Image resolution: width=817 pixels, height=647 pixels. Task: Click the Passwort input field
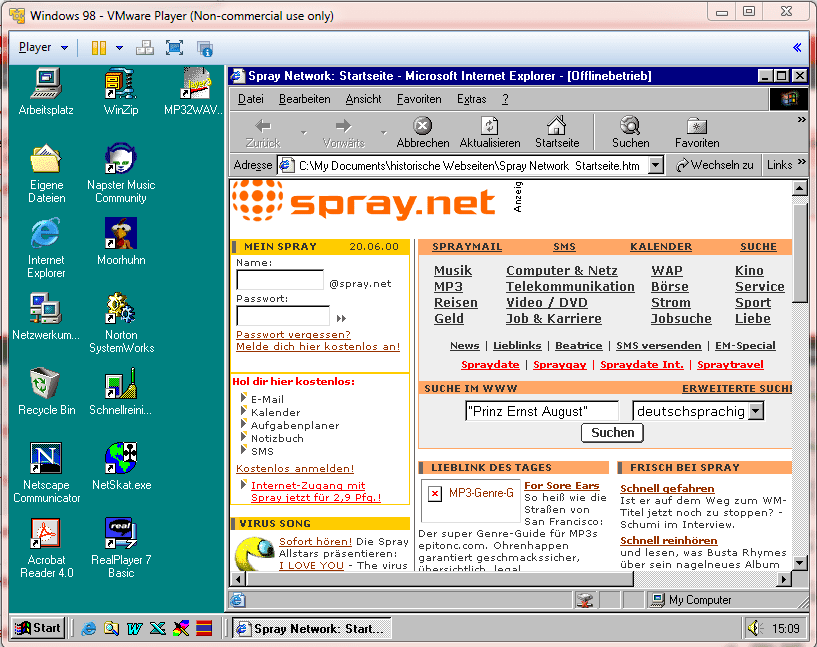283,316
